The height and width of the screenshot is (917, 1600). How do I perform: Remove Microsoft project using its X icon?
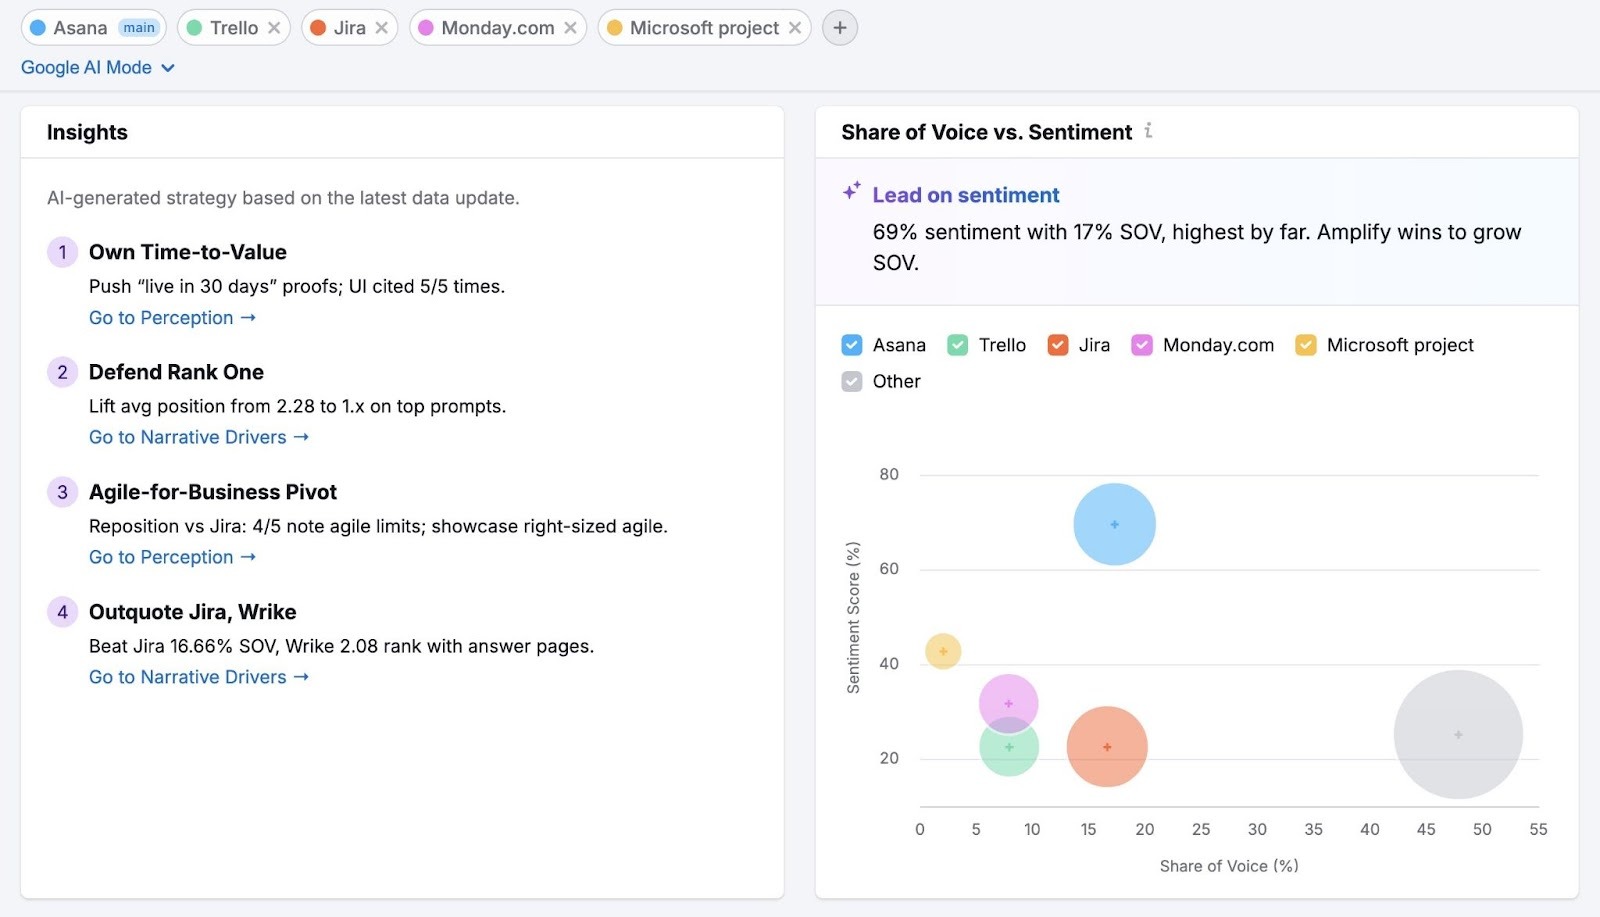794,27
